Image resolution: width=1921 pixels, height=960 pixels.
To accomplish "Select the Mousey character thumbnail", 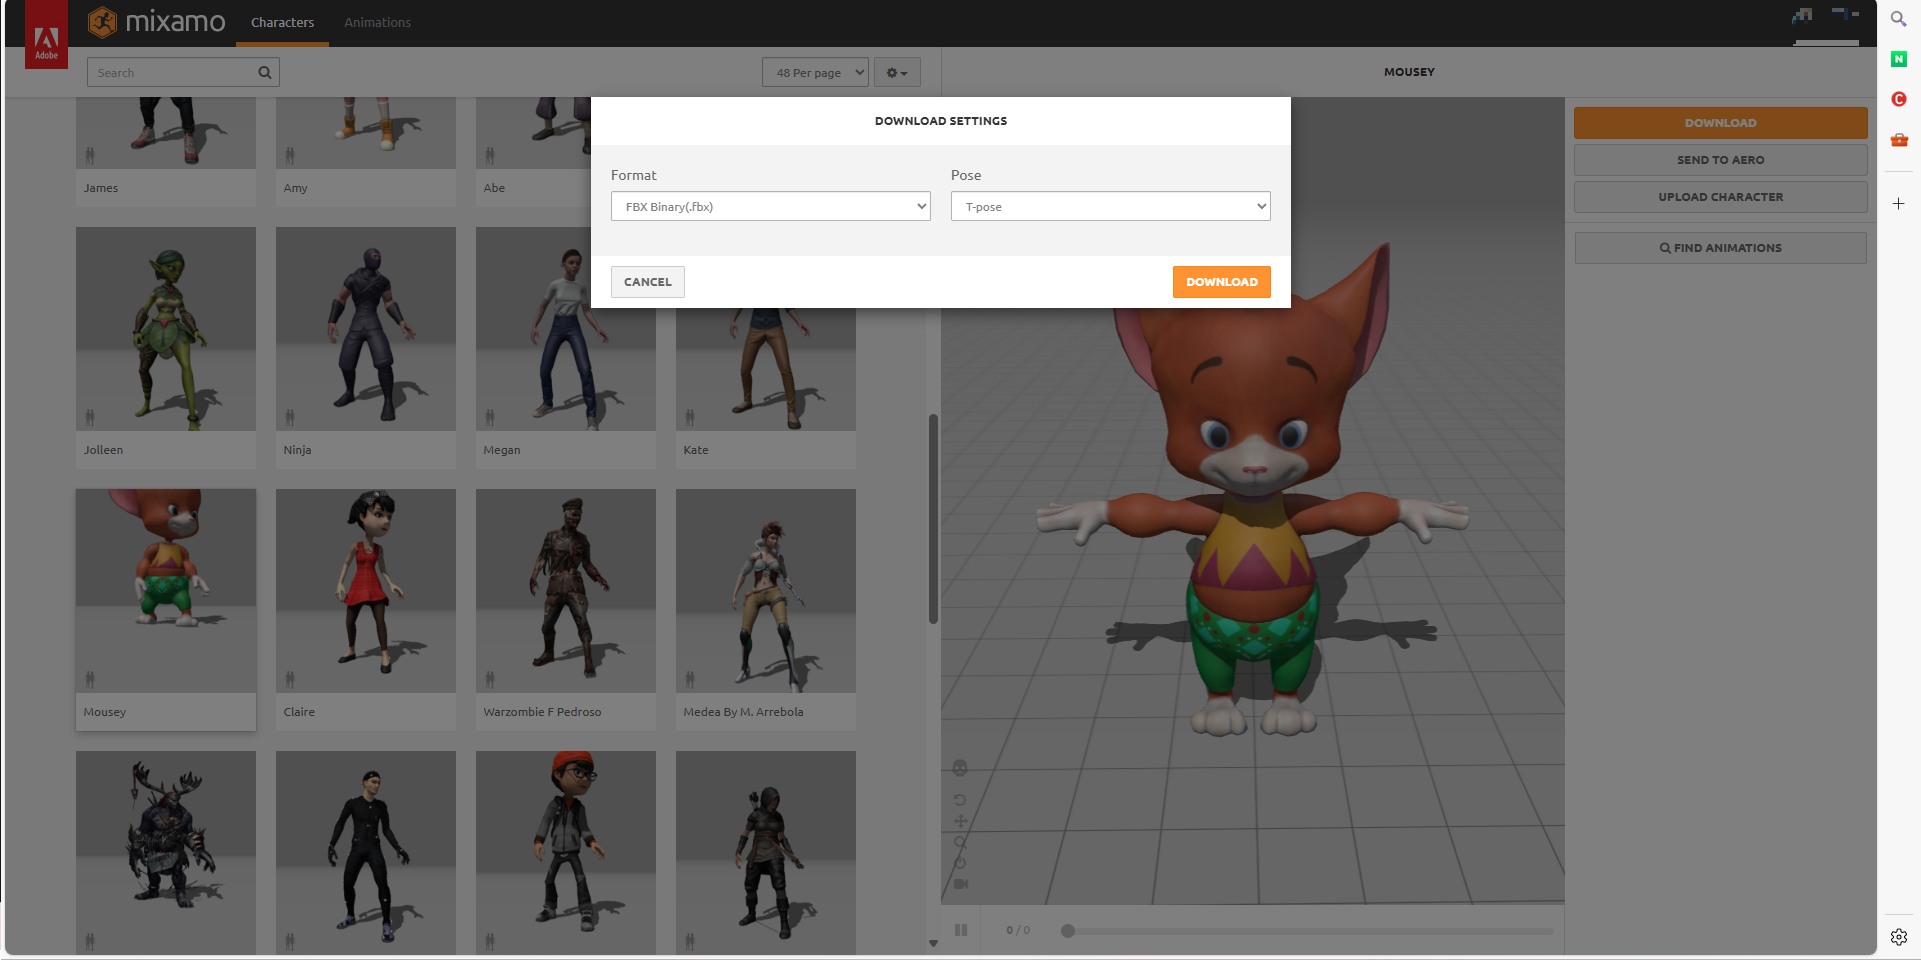I will pos(166,591).
